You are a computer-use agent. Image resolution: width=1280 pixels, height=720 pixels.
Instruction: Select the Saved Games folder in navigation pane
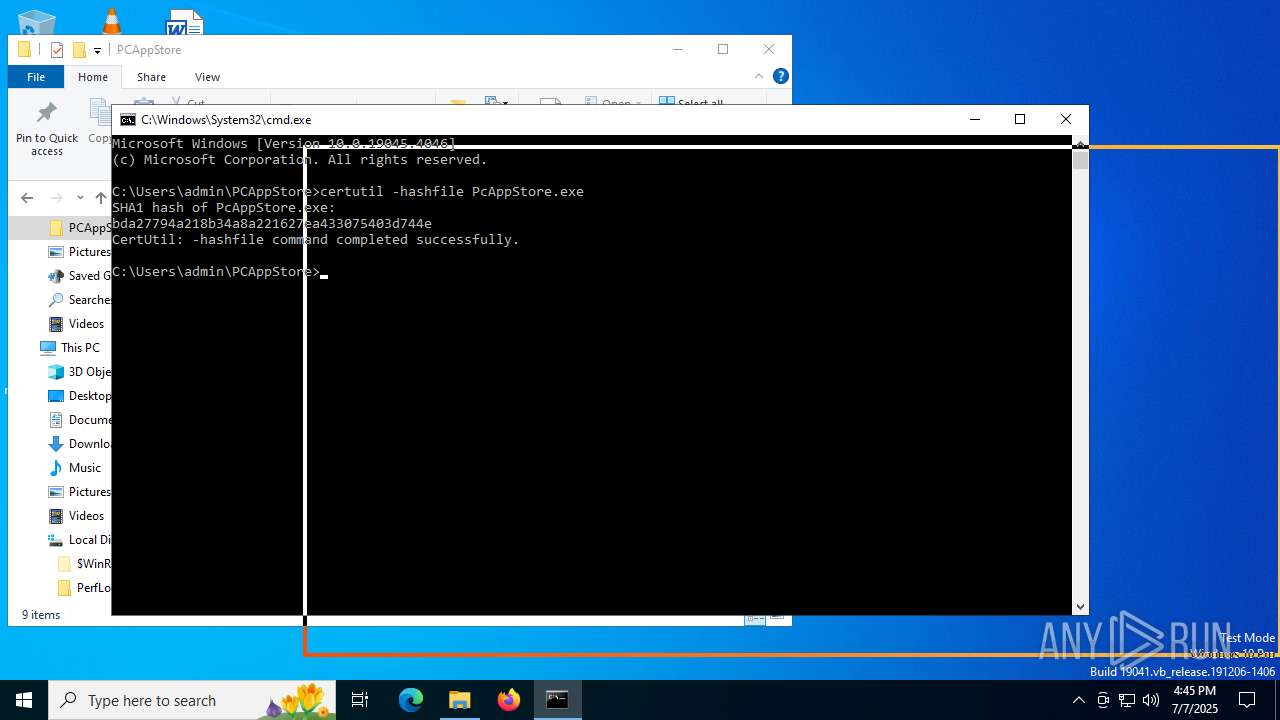tap(79, 276)
